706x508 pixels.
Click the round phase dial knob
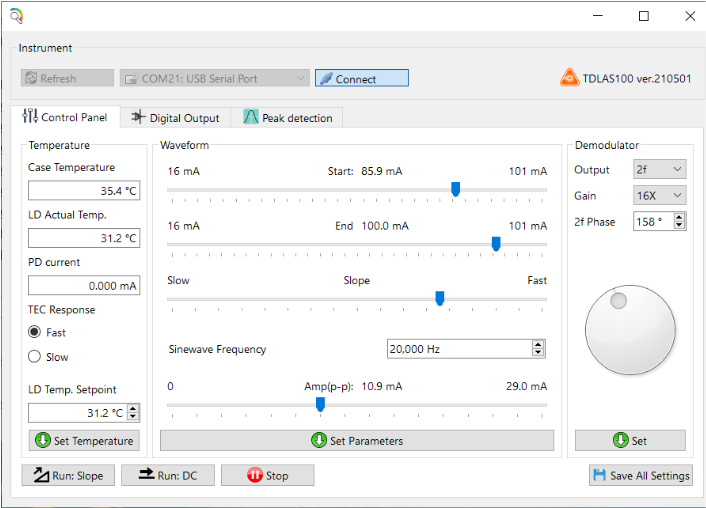click(630, 334)
